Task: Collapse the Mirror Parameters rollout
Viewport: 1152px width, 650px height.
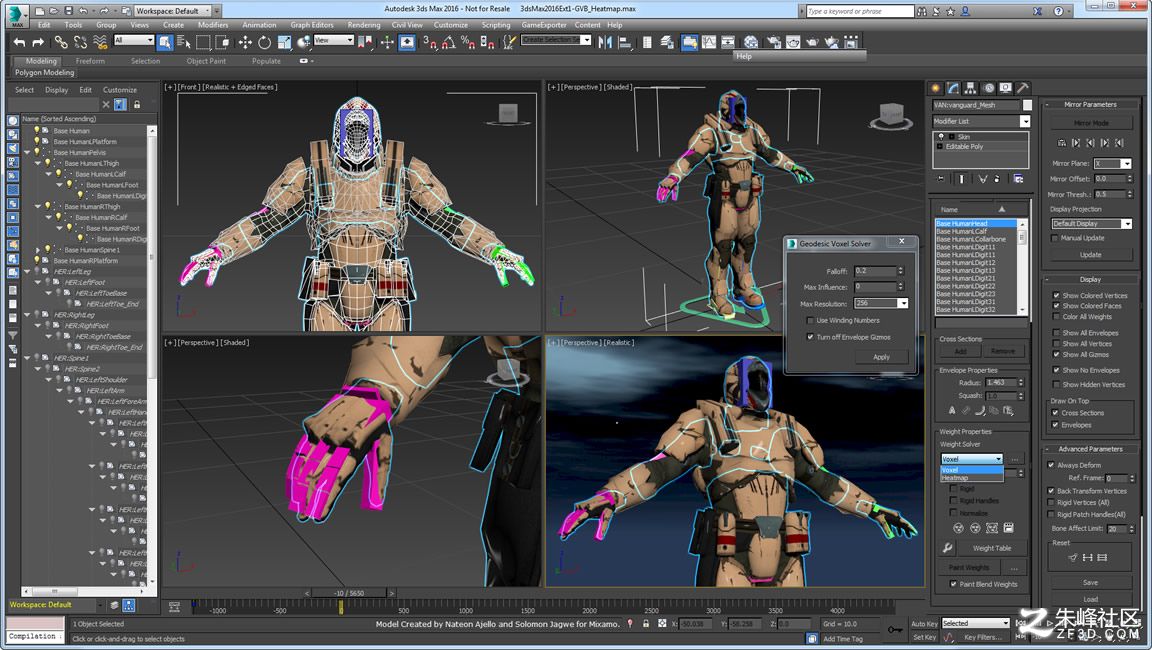Action: 1090,104
